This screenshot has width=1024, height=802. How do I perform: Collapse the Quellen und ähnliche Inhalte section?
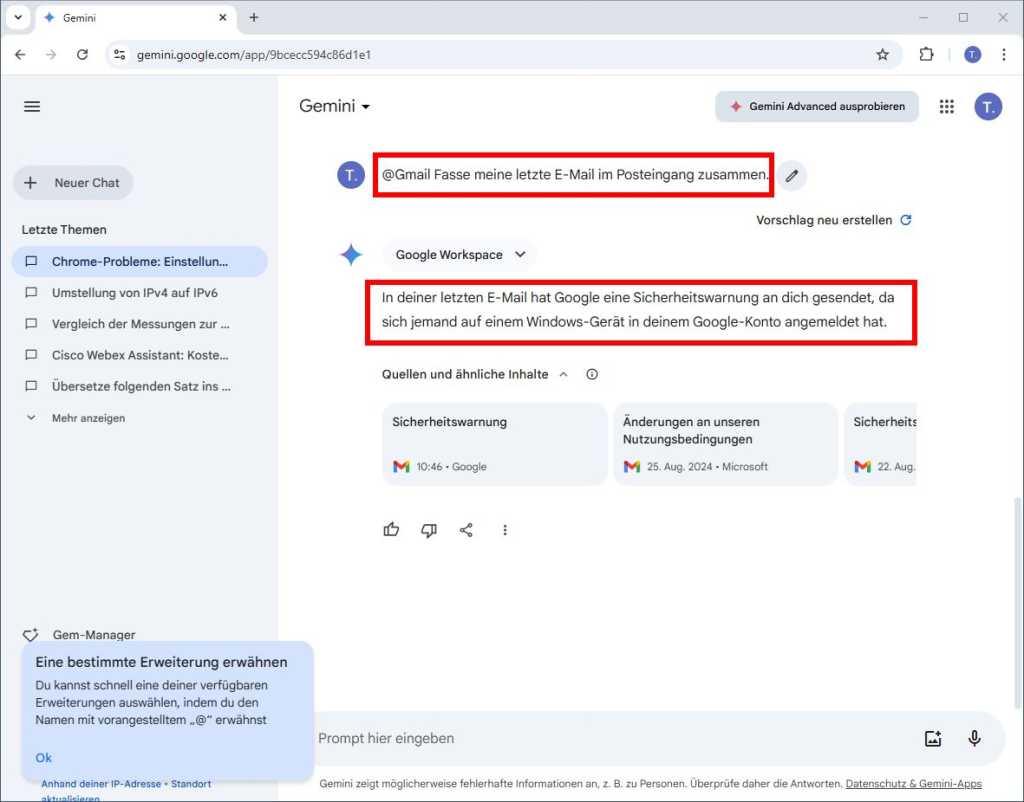563,374
